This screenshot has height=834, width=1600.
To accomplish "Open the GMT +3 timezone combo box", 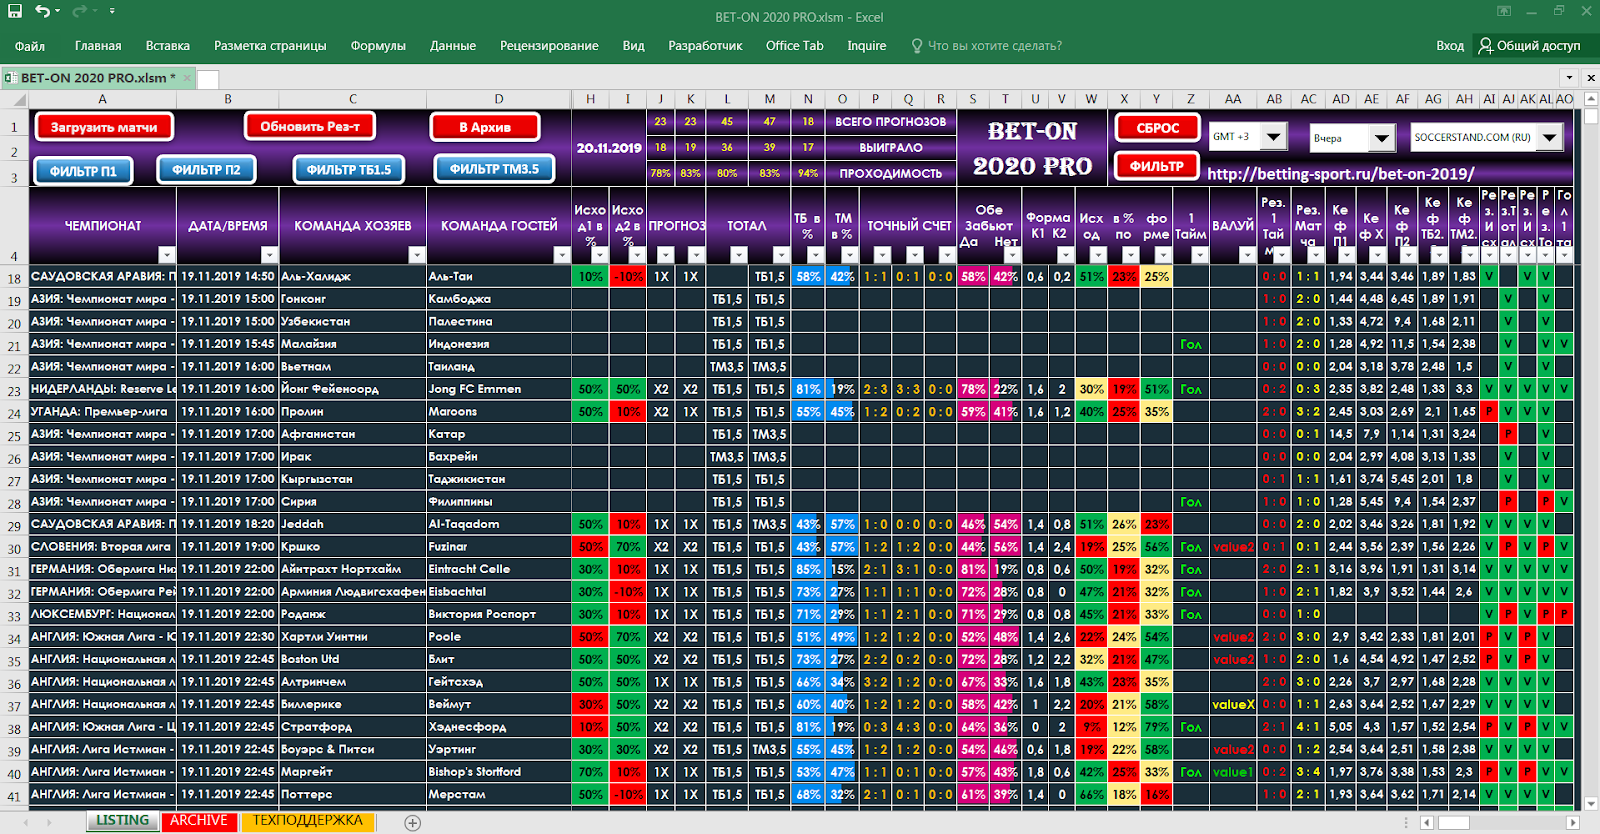I will click(x=1273, y=137).
